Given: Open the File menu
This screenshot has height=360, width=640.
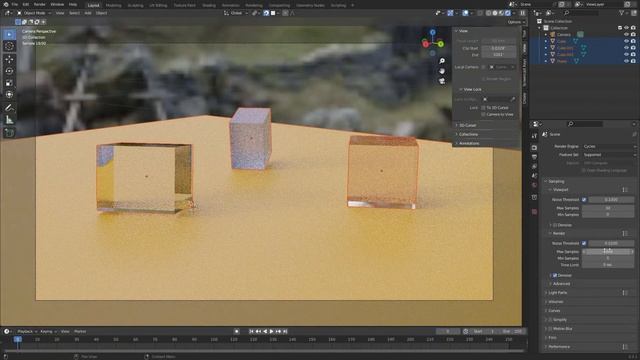Looking at the screenshot, I should coord(15,4).
